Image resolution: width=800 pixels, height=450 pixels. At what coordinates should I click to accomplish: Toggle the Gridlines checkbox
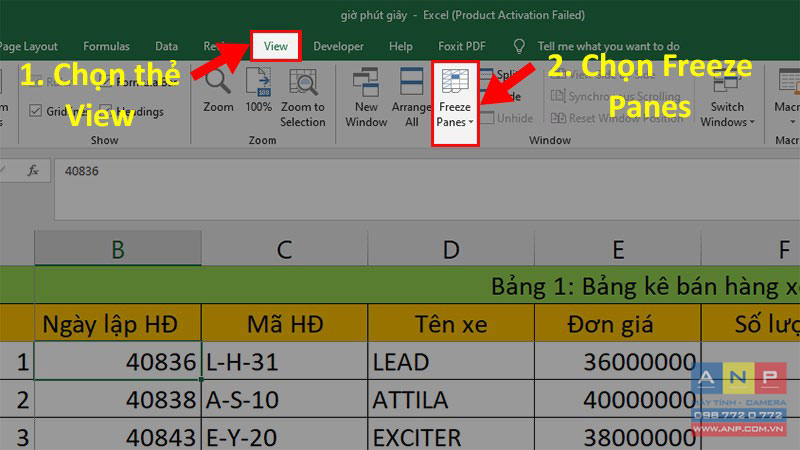35,111
